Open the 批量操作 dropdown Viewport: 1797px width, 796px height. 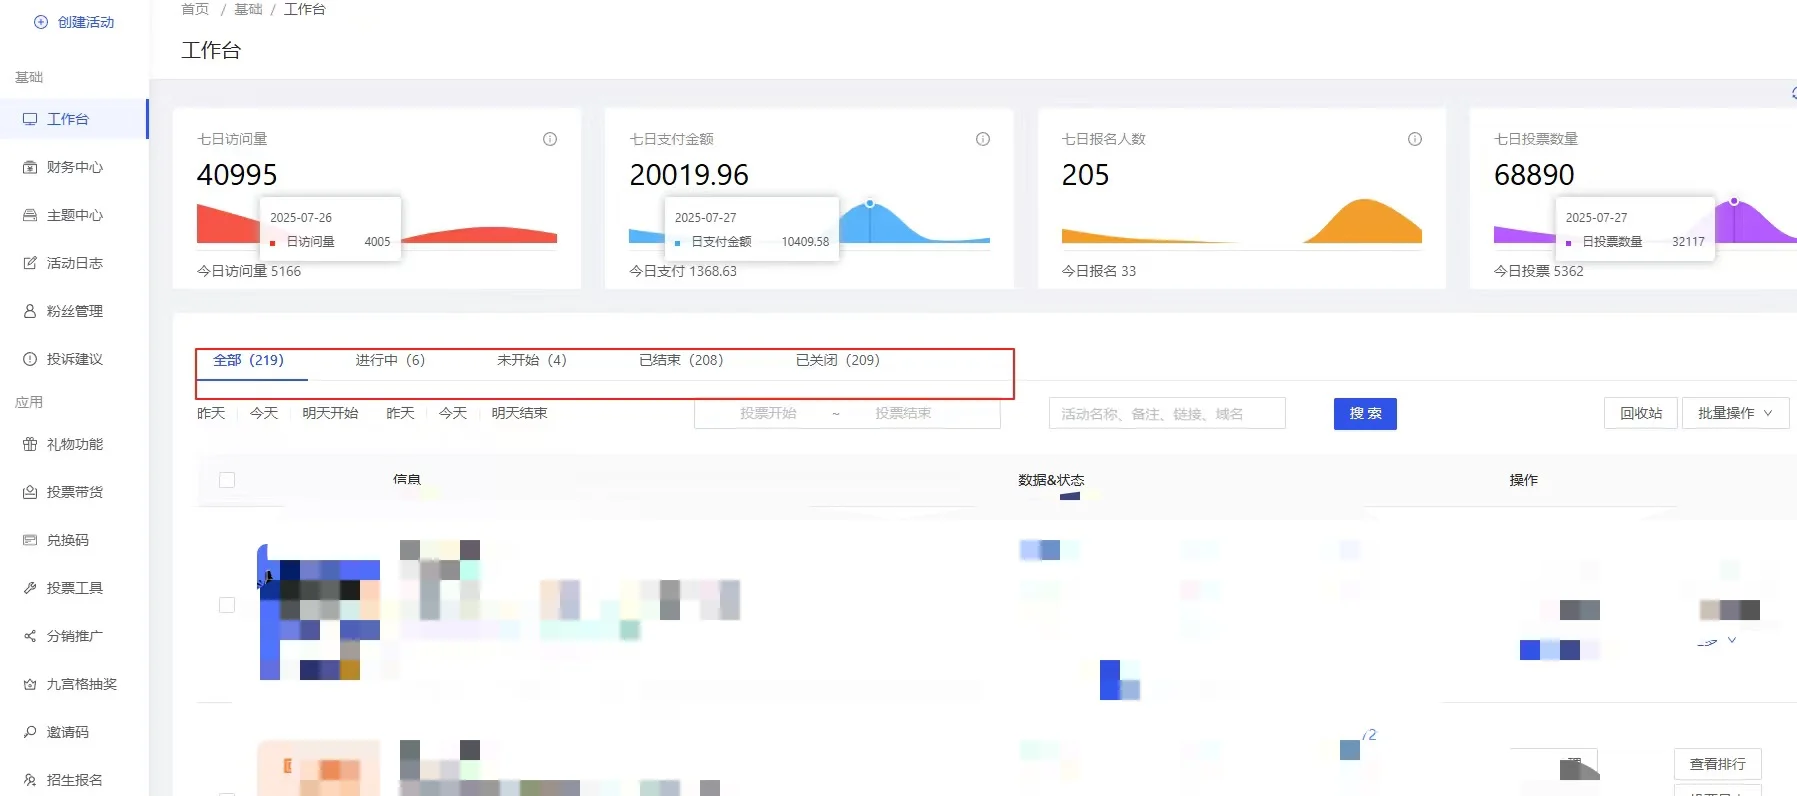1736,413
